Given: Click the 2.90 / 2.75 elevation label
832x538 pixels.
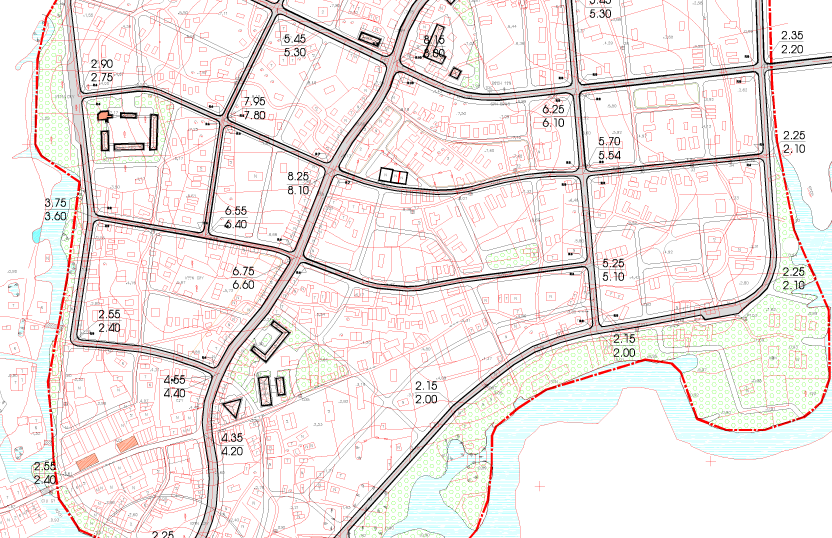Looking at the screenshot, I should [x=102, y=70].
